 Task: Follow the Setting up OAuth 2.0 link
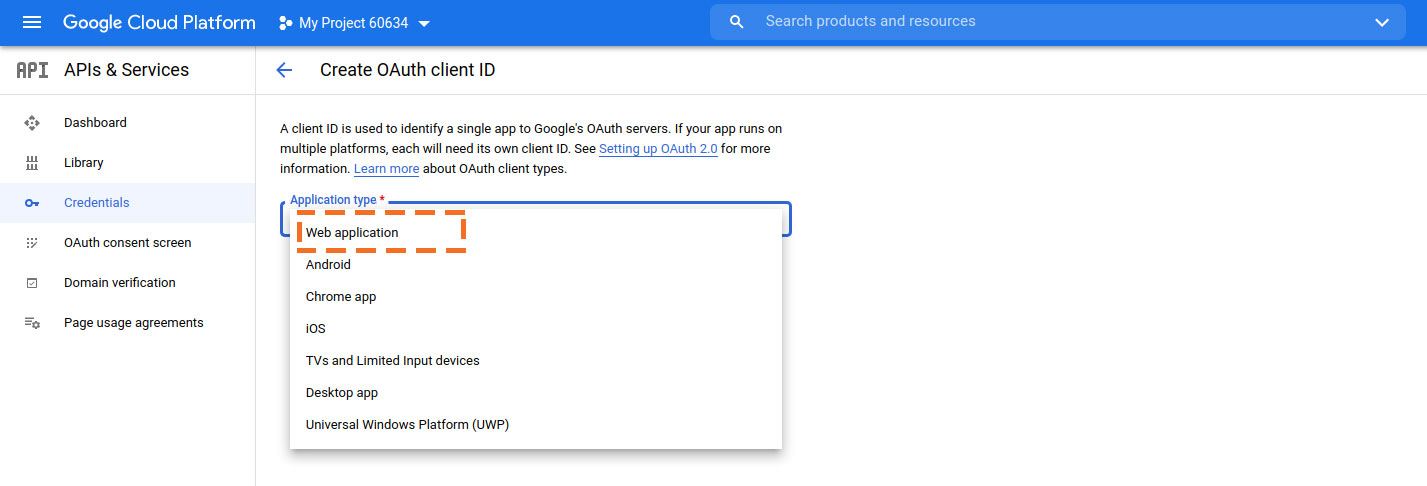pyautogui.click(x=658, y=149)
